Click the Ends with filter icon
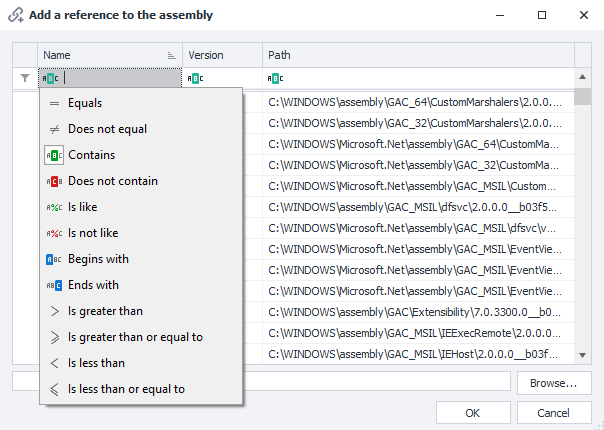The image size is (604, 430). click(54, 285)
